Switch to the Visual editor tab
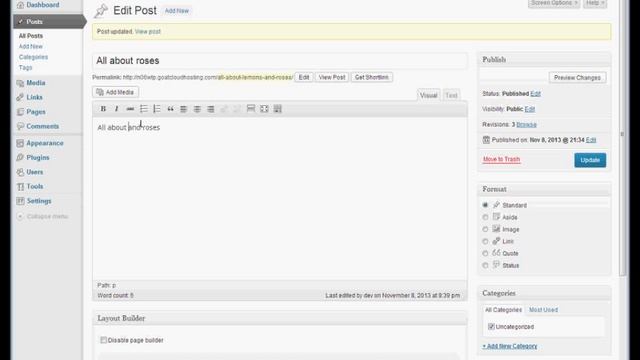This screenshot has height=360, width=640. point(429,95)
